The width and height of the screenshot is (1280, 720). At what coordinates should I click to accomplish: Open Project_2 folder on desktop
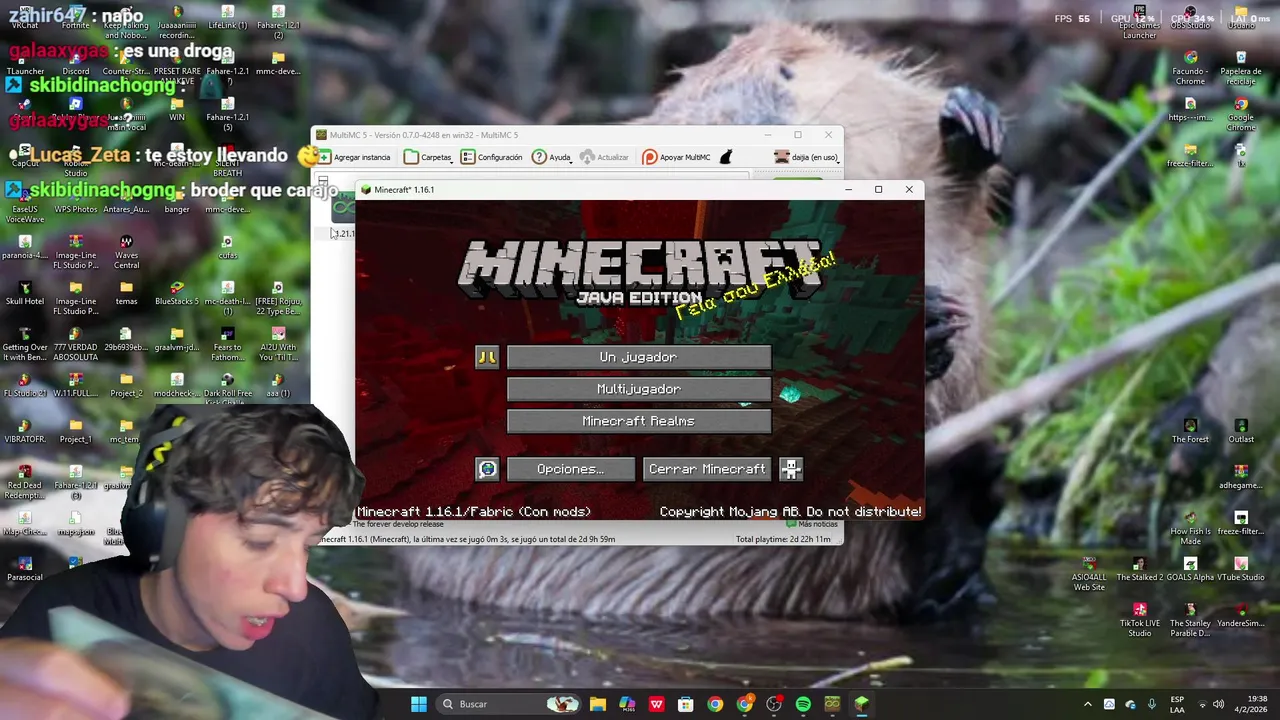[126, 385]
